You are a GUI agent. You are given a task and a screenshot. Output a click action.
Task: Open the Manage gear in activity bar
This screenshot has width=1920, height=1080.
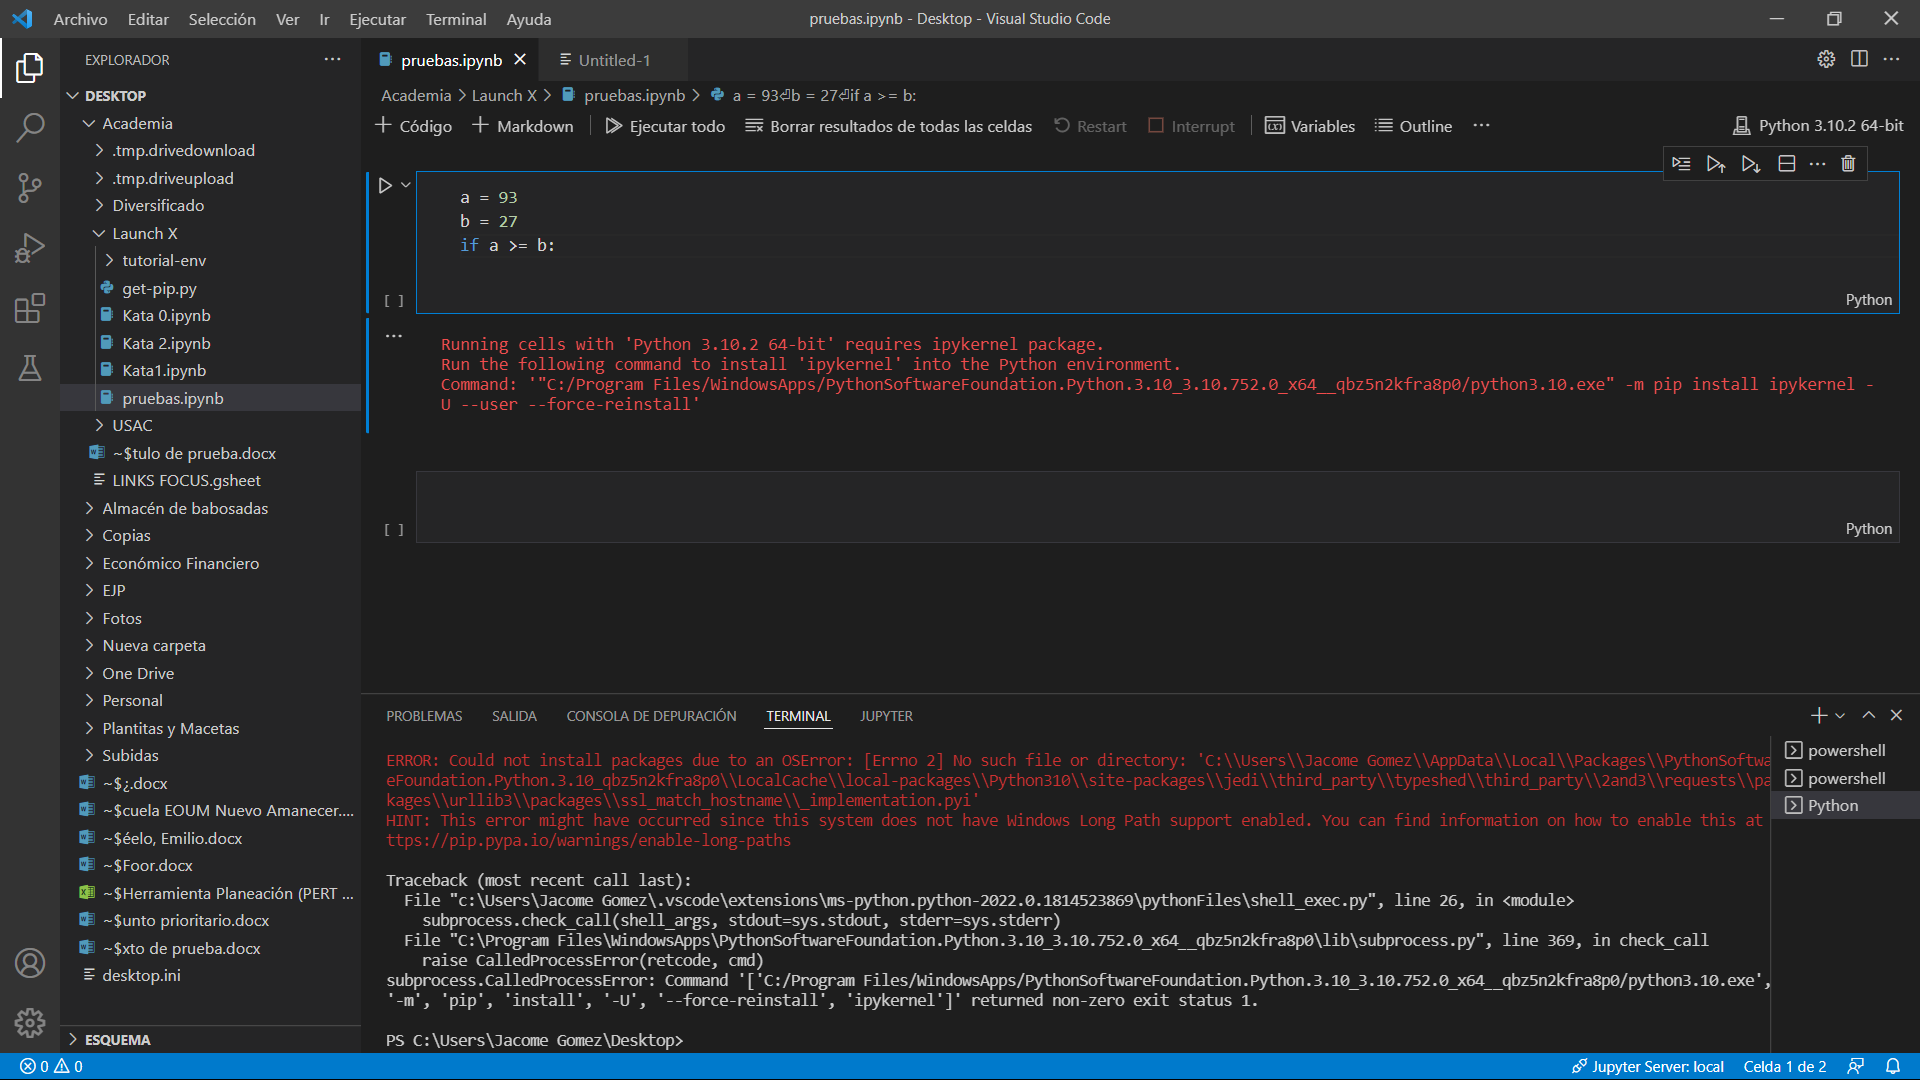click(x=30, y=1022)
